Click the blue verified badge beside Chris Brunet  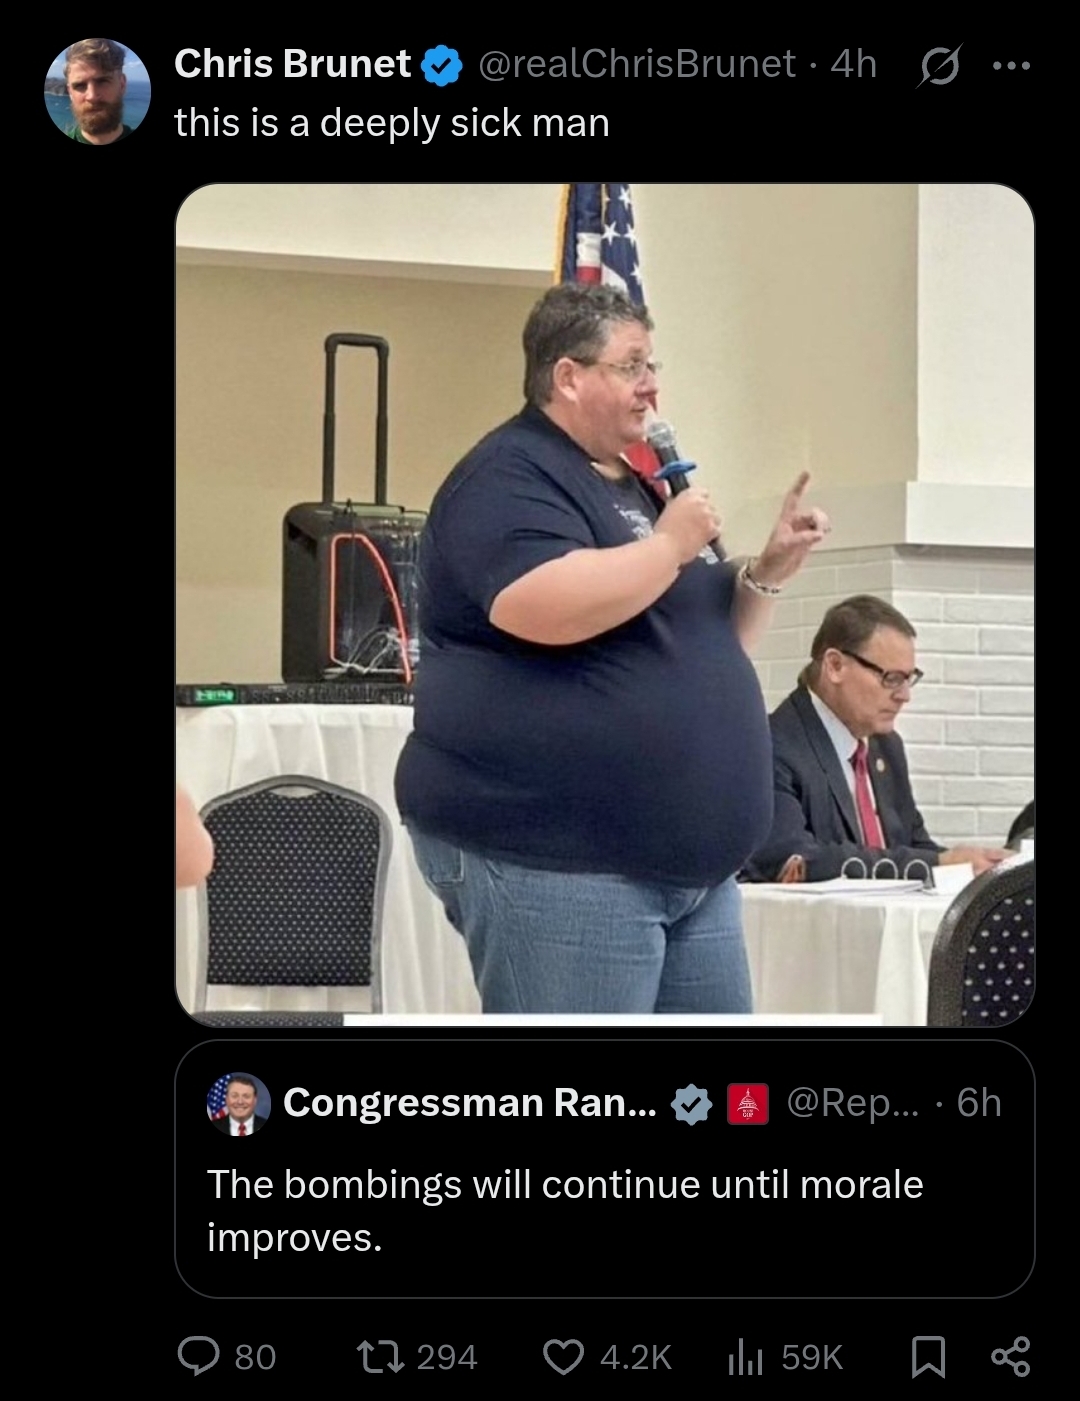click(441, 65)
